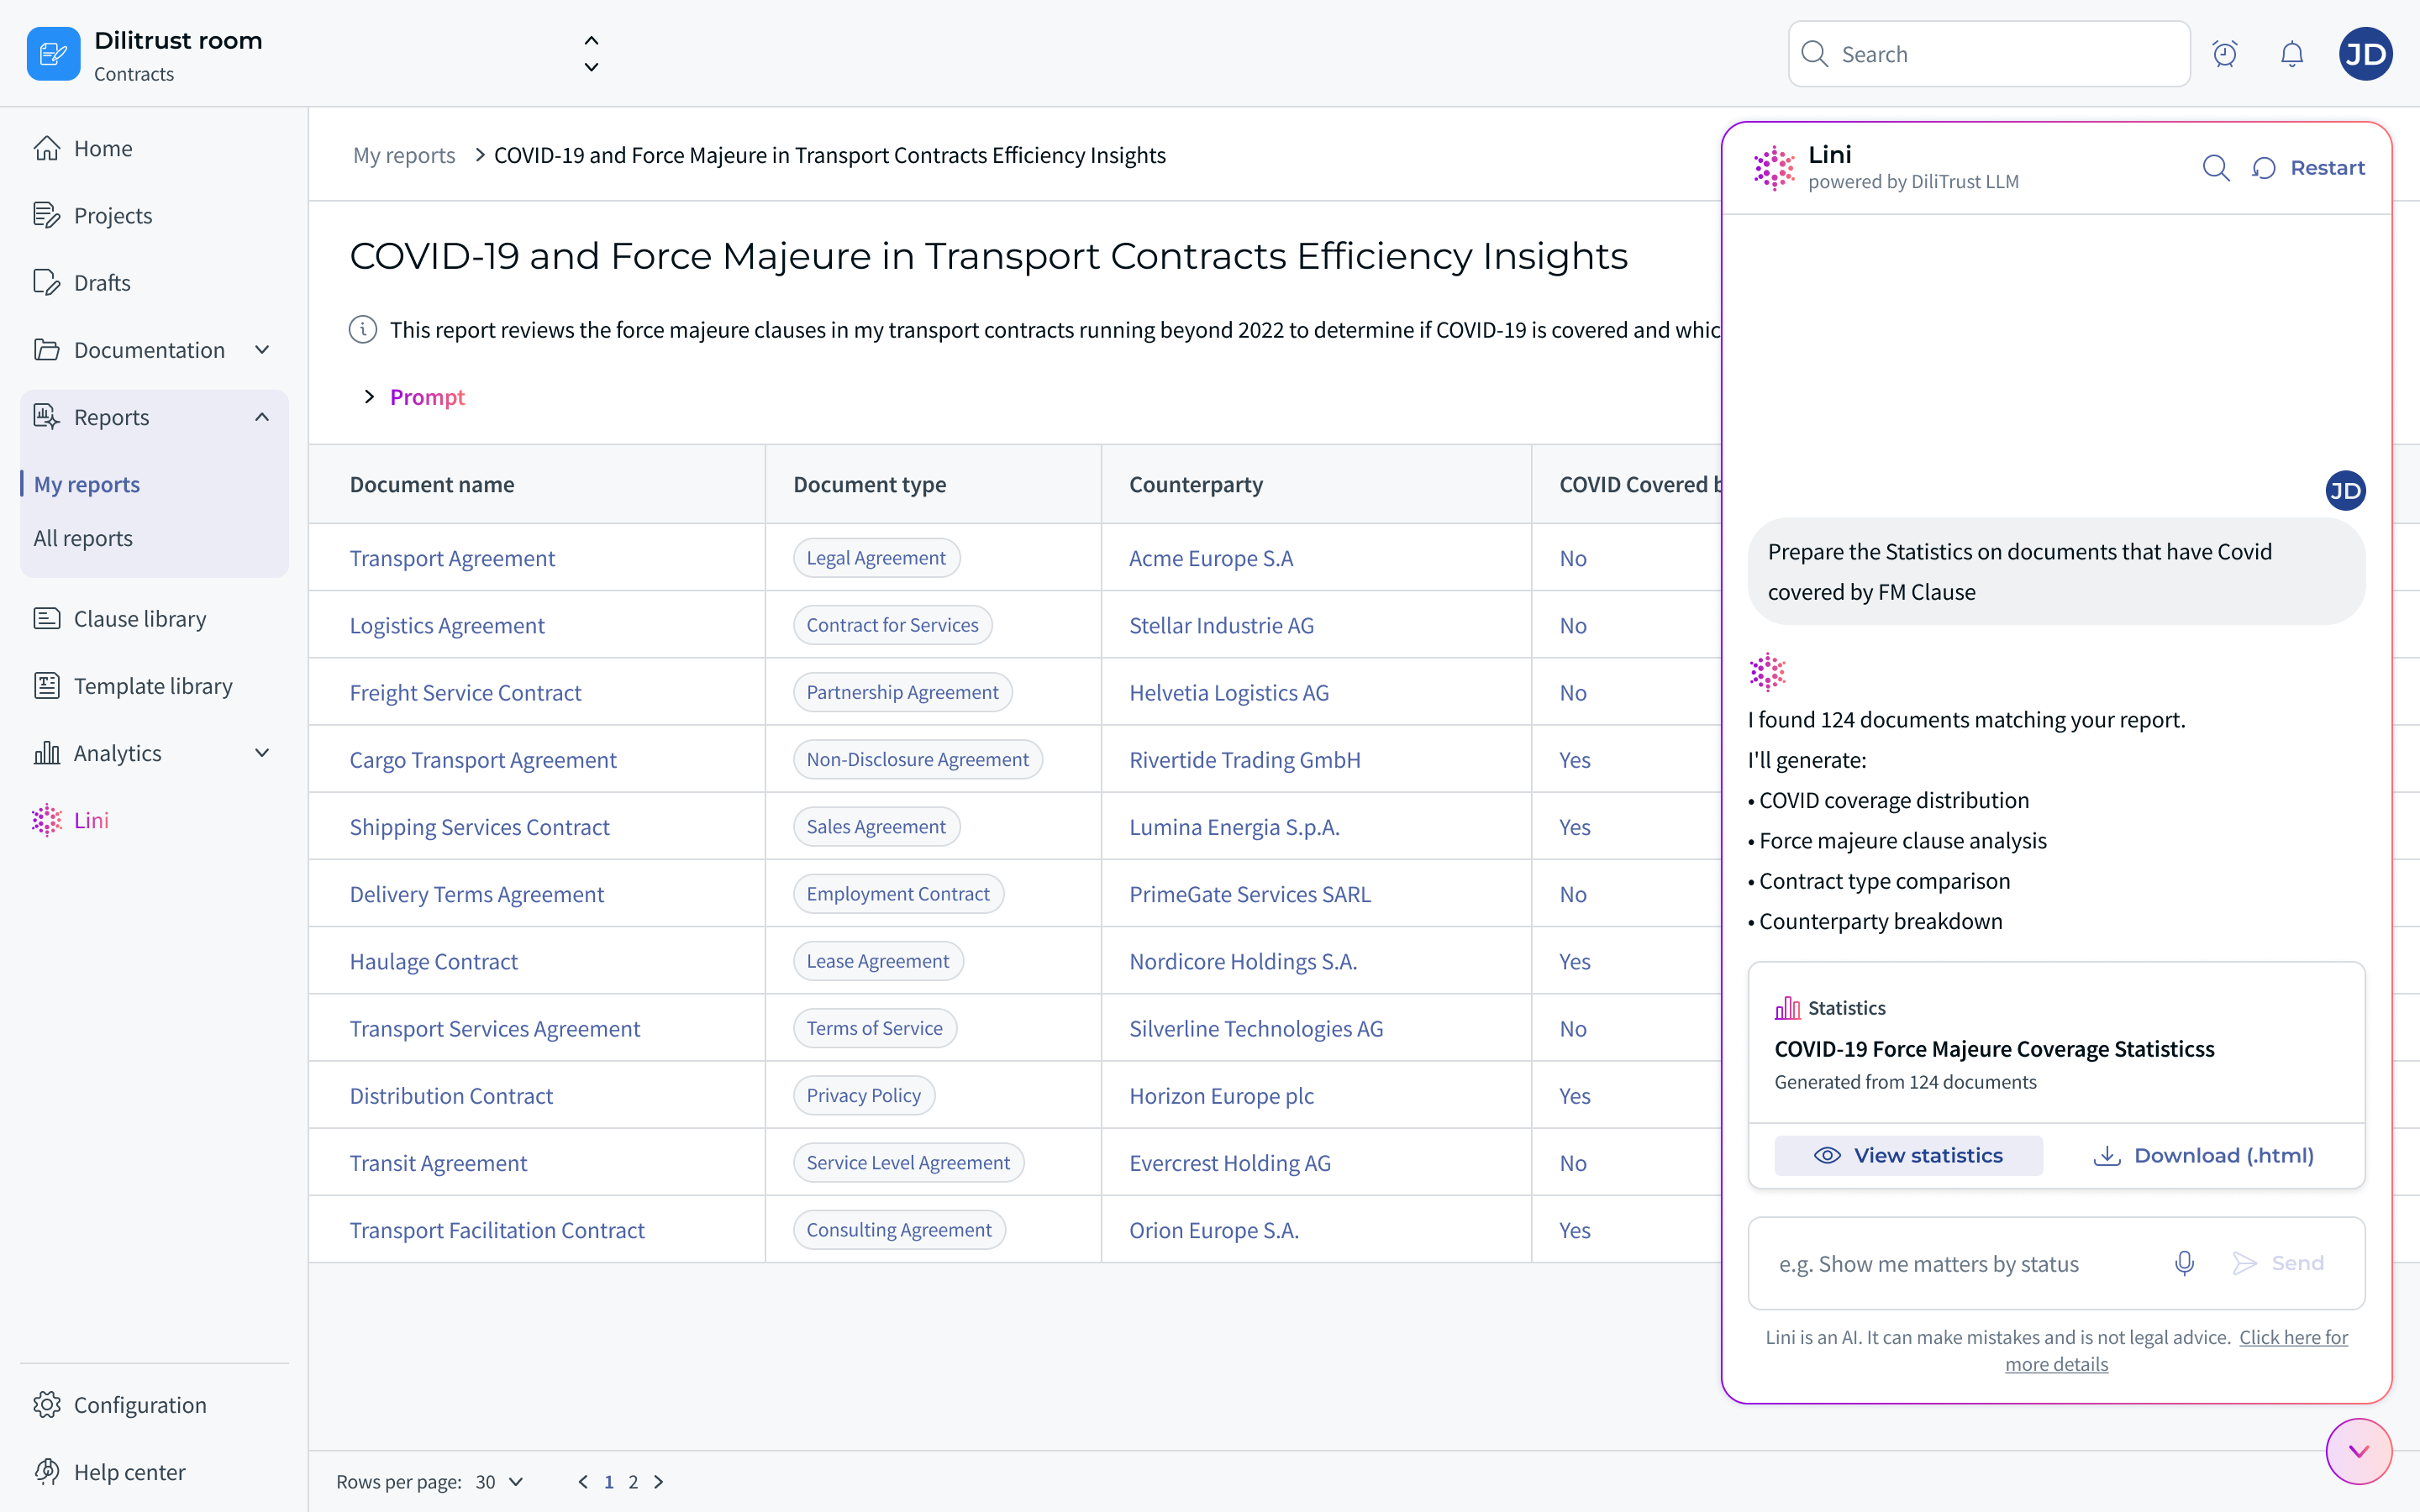Click the Reports sidebar icon
Screen dimensions: 2420x1512
coord(47,416)
